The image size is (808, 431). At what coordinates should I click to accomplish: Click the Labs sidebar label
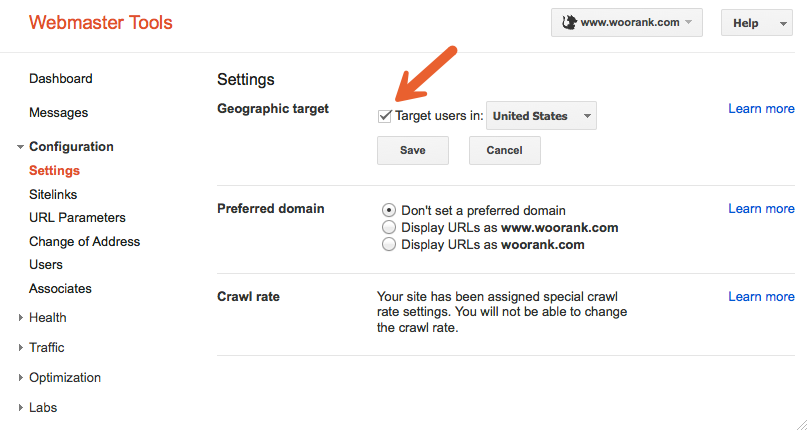coord(43,407)
